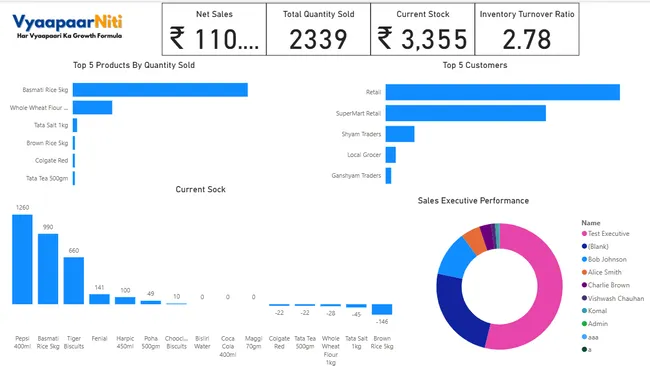Image resolution: width=650 pixels, height=366 pixels.
Task: Select the Retail customer bar
Action: [x=502, y=92]
